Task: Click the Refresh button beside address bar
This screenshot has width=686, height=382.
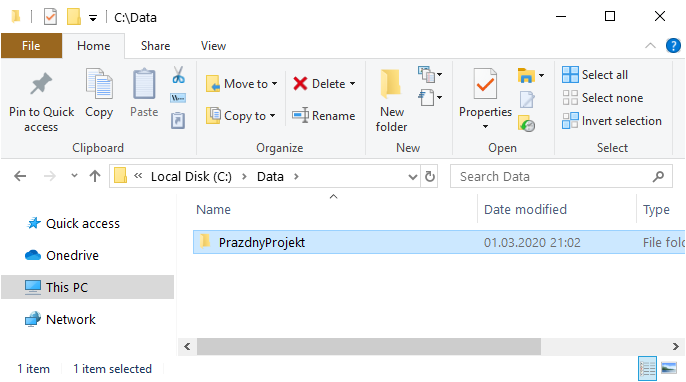Action: [x=430, y=176]
